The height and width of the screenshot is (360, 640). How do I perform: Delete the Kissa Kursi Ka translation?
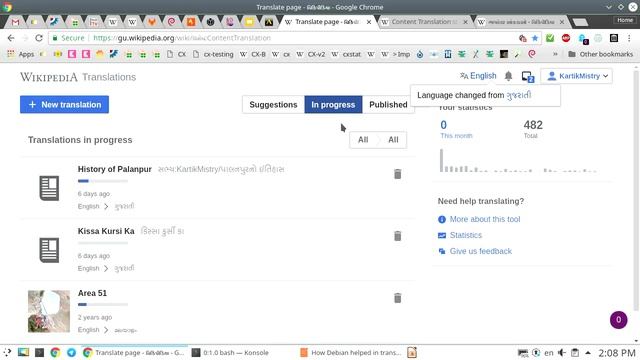(398, 236)
